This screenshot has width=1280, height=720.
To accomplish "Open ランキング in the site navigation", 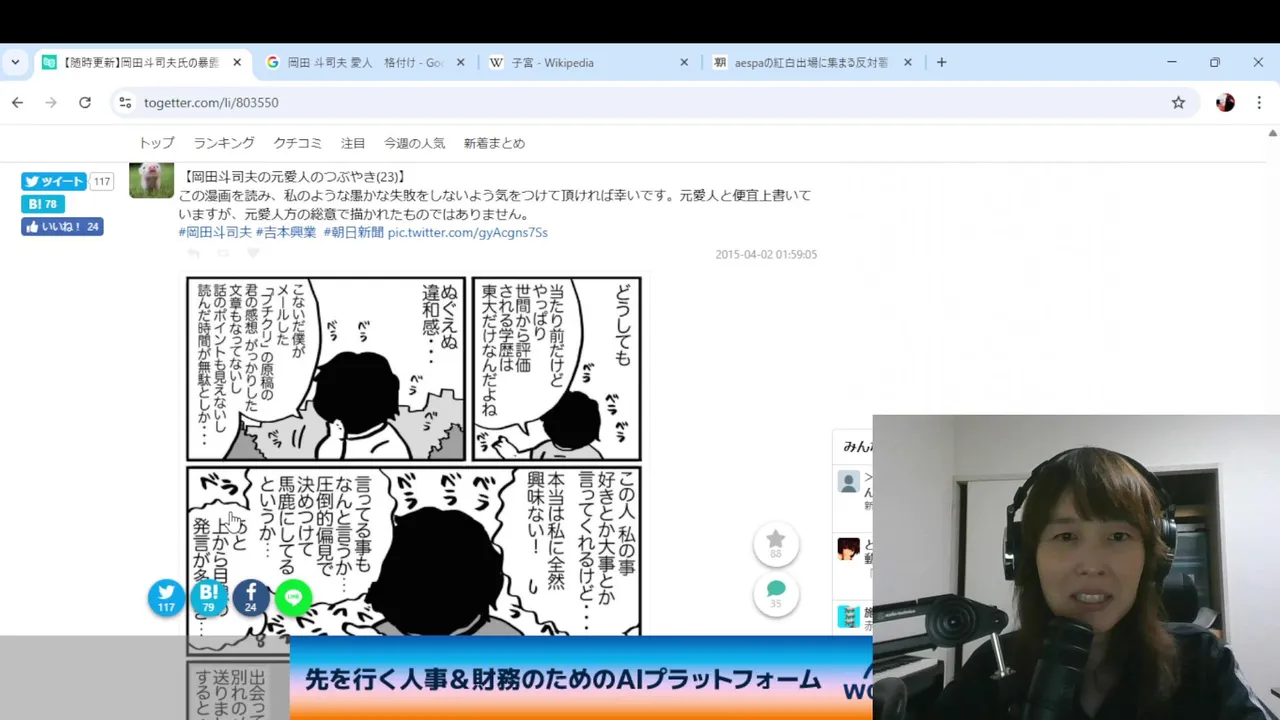I will [224, 143].
